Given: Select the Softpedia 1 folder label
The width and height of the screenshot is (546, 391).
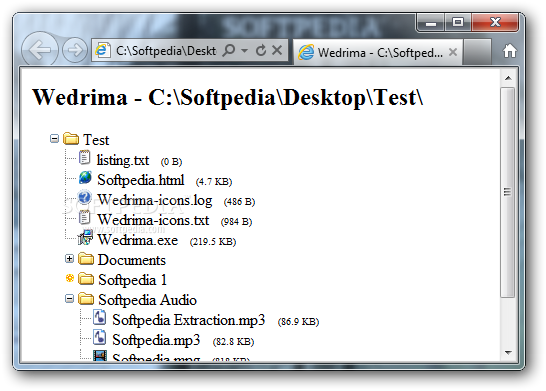Looking at the screenshot, I should pos(132,280).
